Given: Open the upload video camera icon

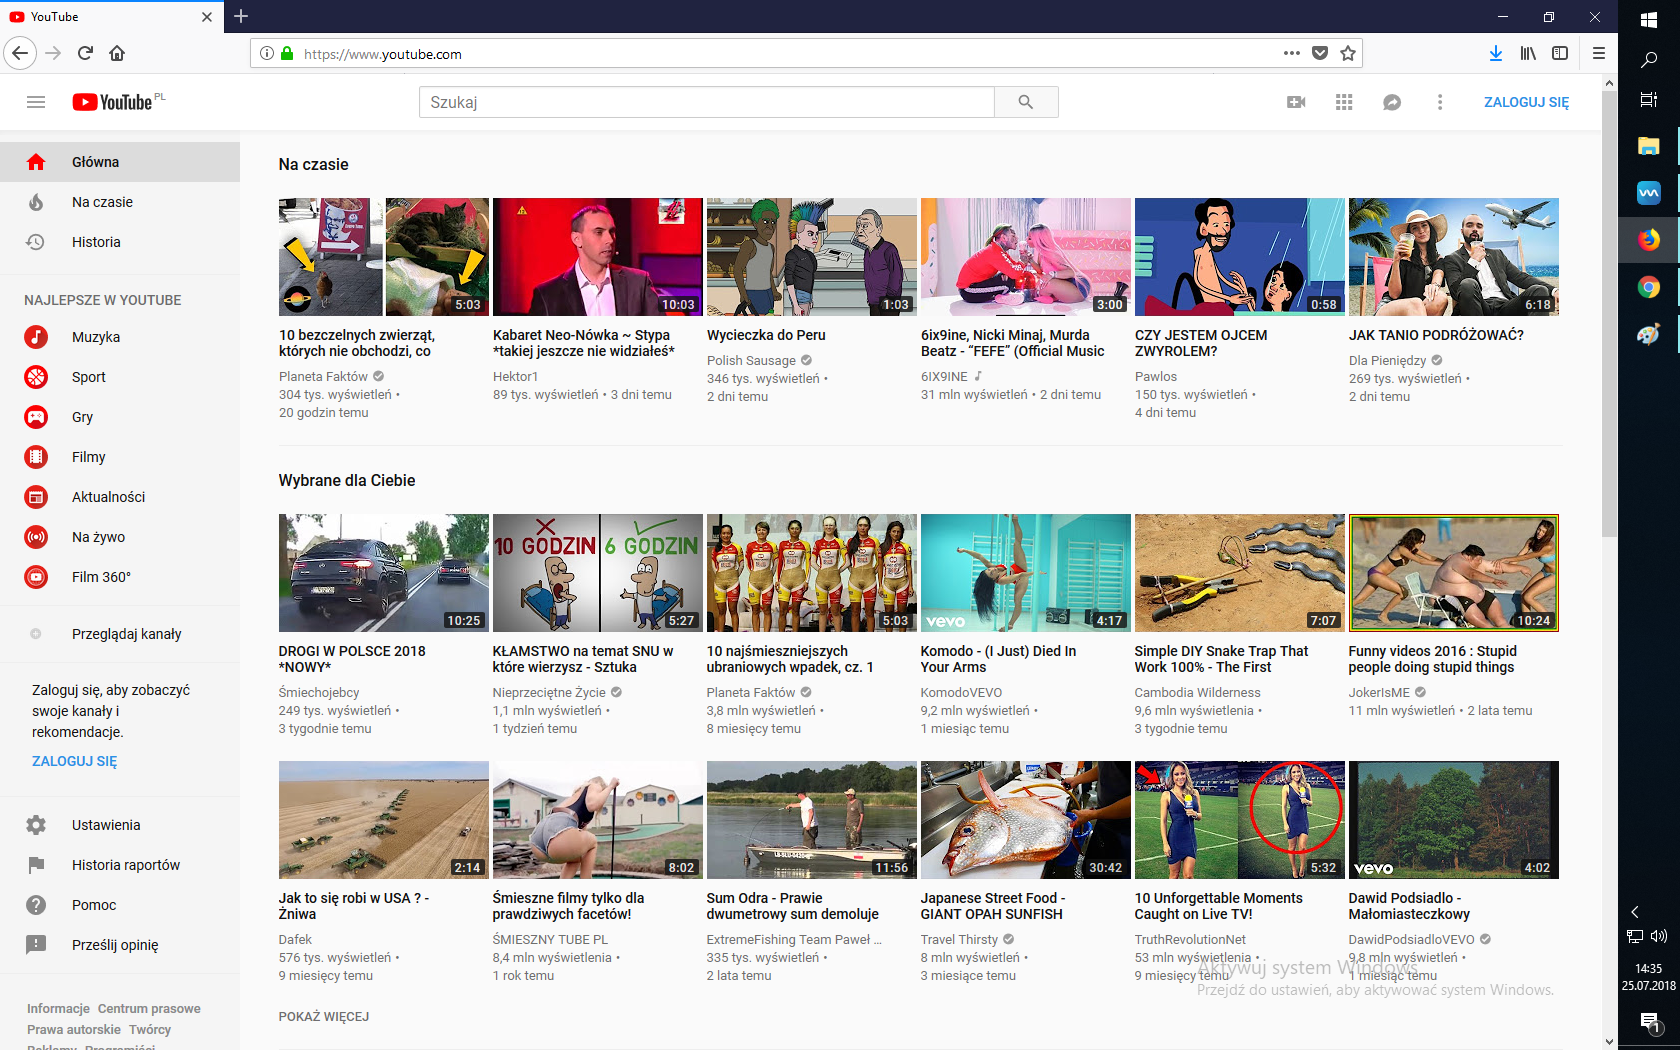Looking at the screenshot, I should tap(1296, 102).
